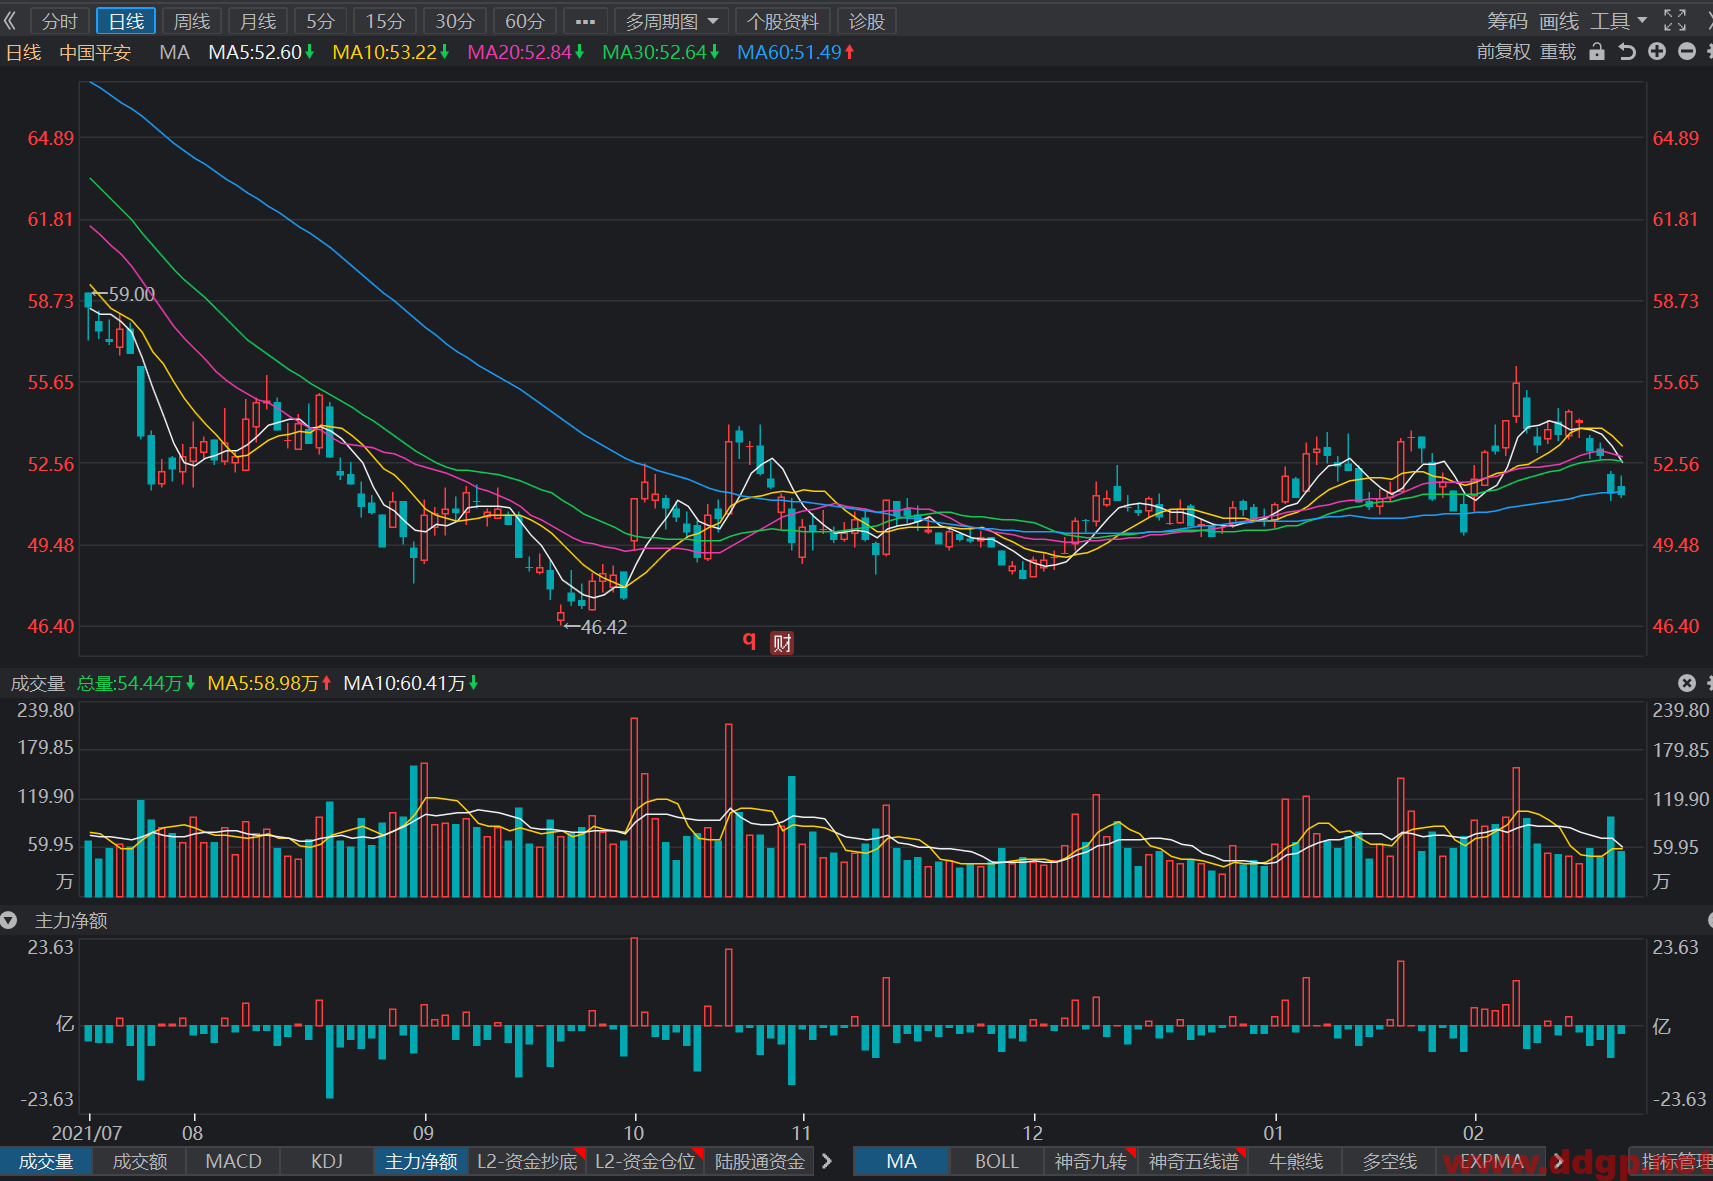Click 财 financial report marker
The width and height of the screenshot is (1713, 1181).
pos(782,643)
